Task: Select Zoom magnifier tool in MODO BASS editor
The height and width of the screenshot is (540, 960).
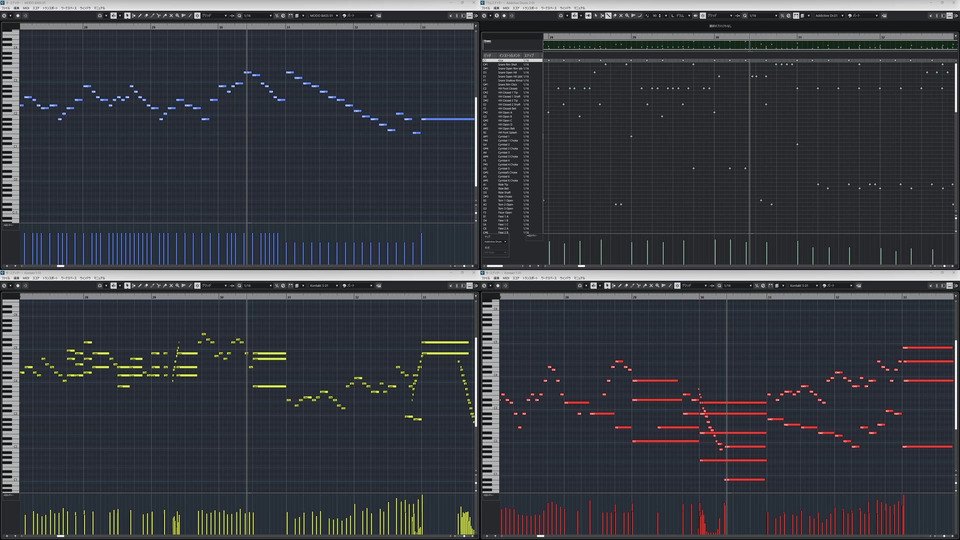Action: tap(177, 15)
